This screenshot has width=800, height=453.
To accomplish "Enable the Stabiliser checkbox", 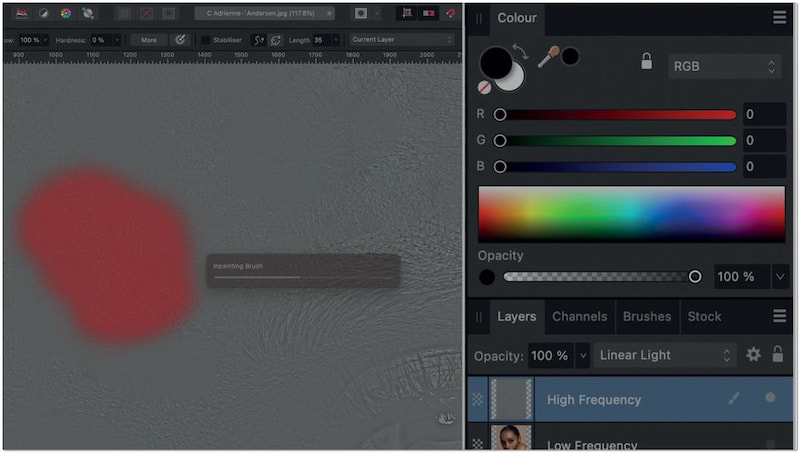I will pos(206,40).
